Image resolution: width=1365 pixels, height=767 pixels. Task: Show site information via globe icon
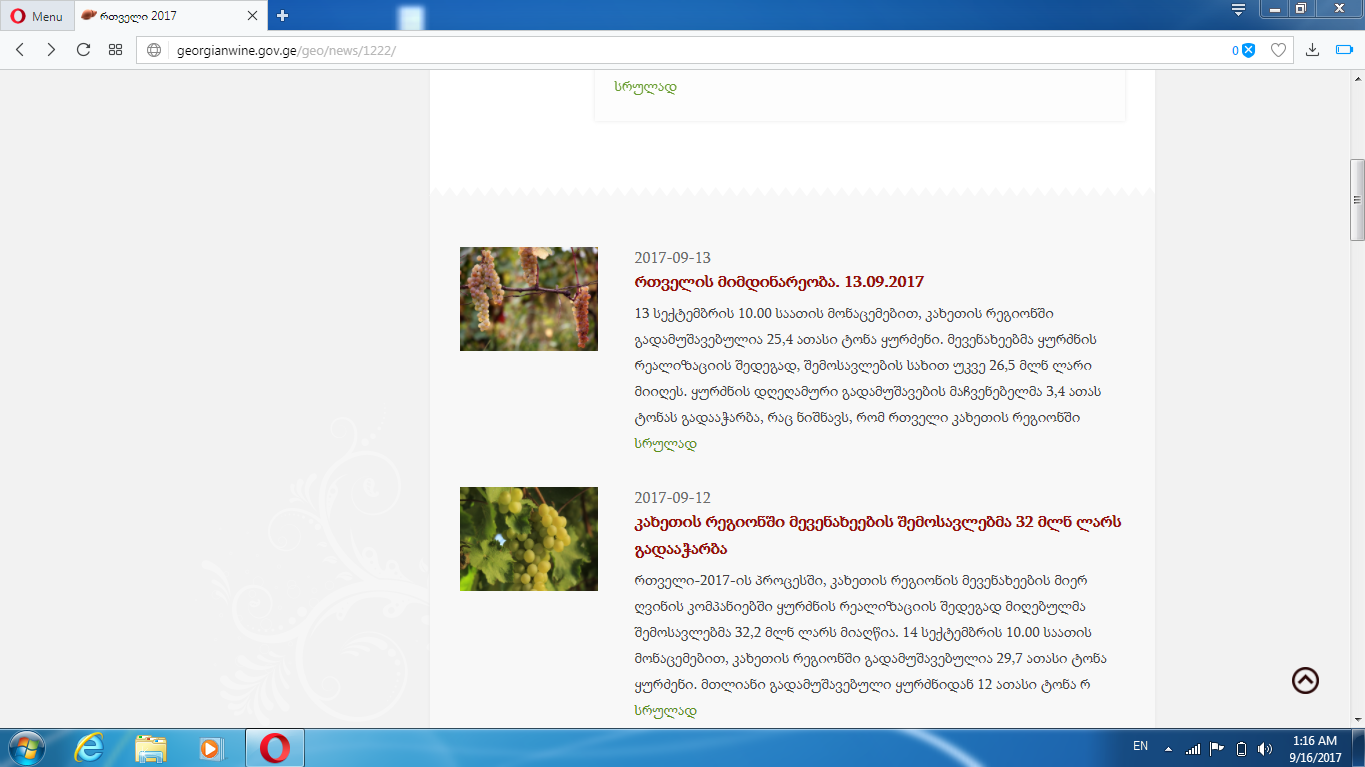coord(154,50)
